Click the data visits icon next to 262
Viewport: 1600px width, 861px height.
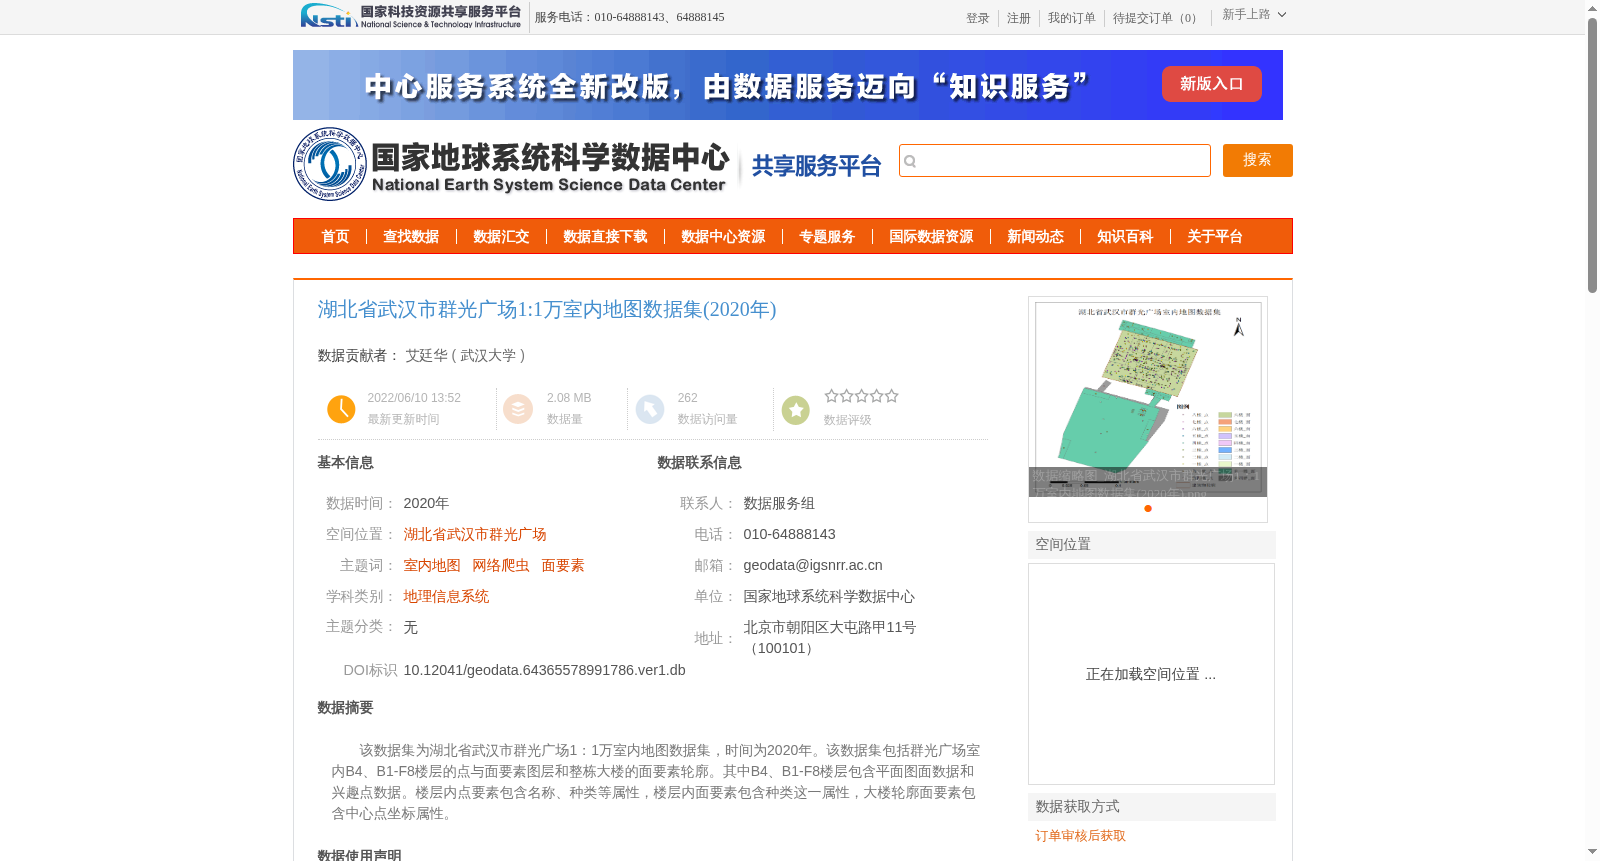pyautogui.click(x=650, y=409)
